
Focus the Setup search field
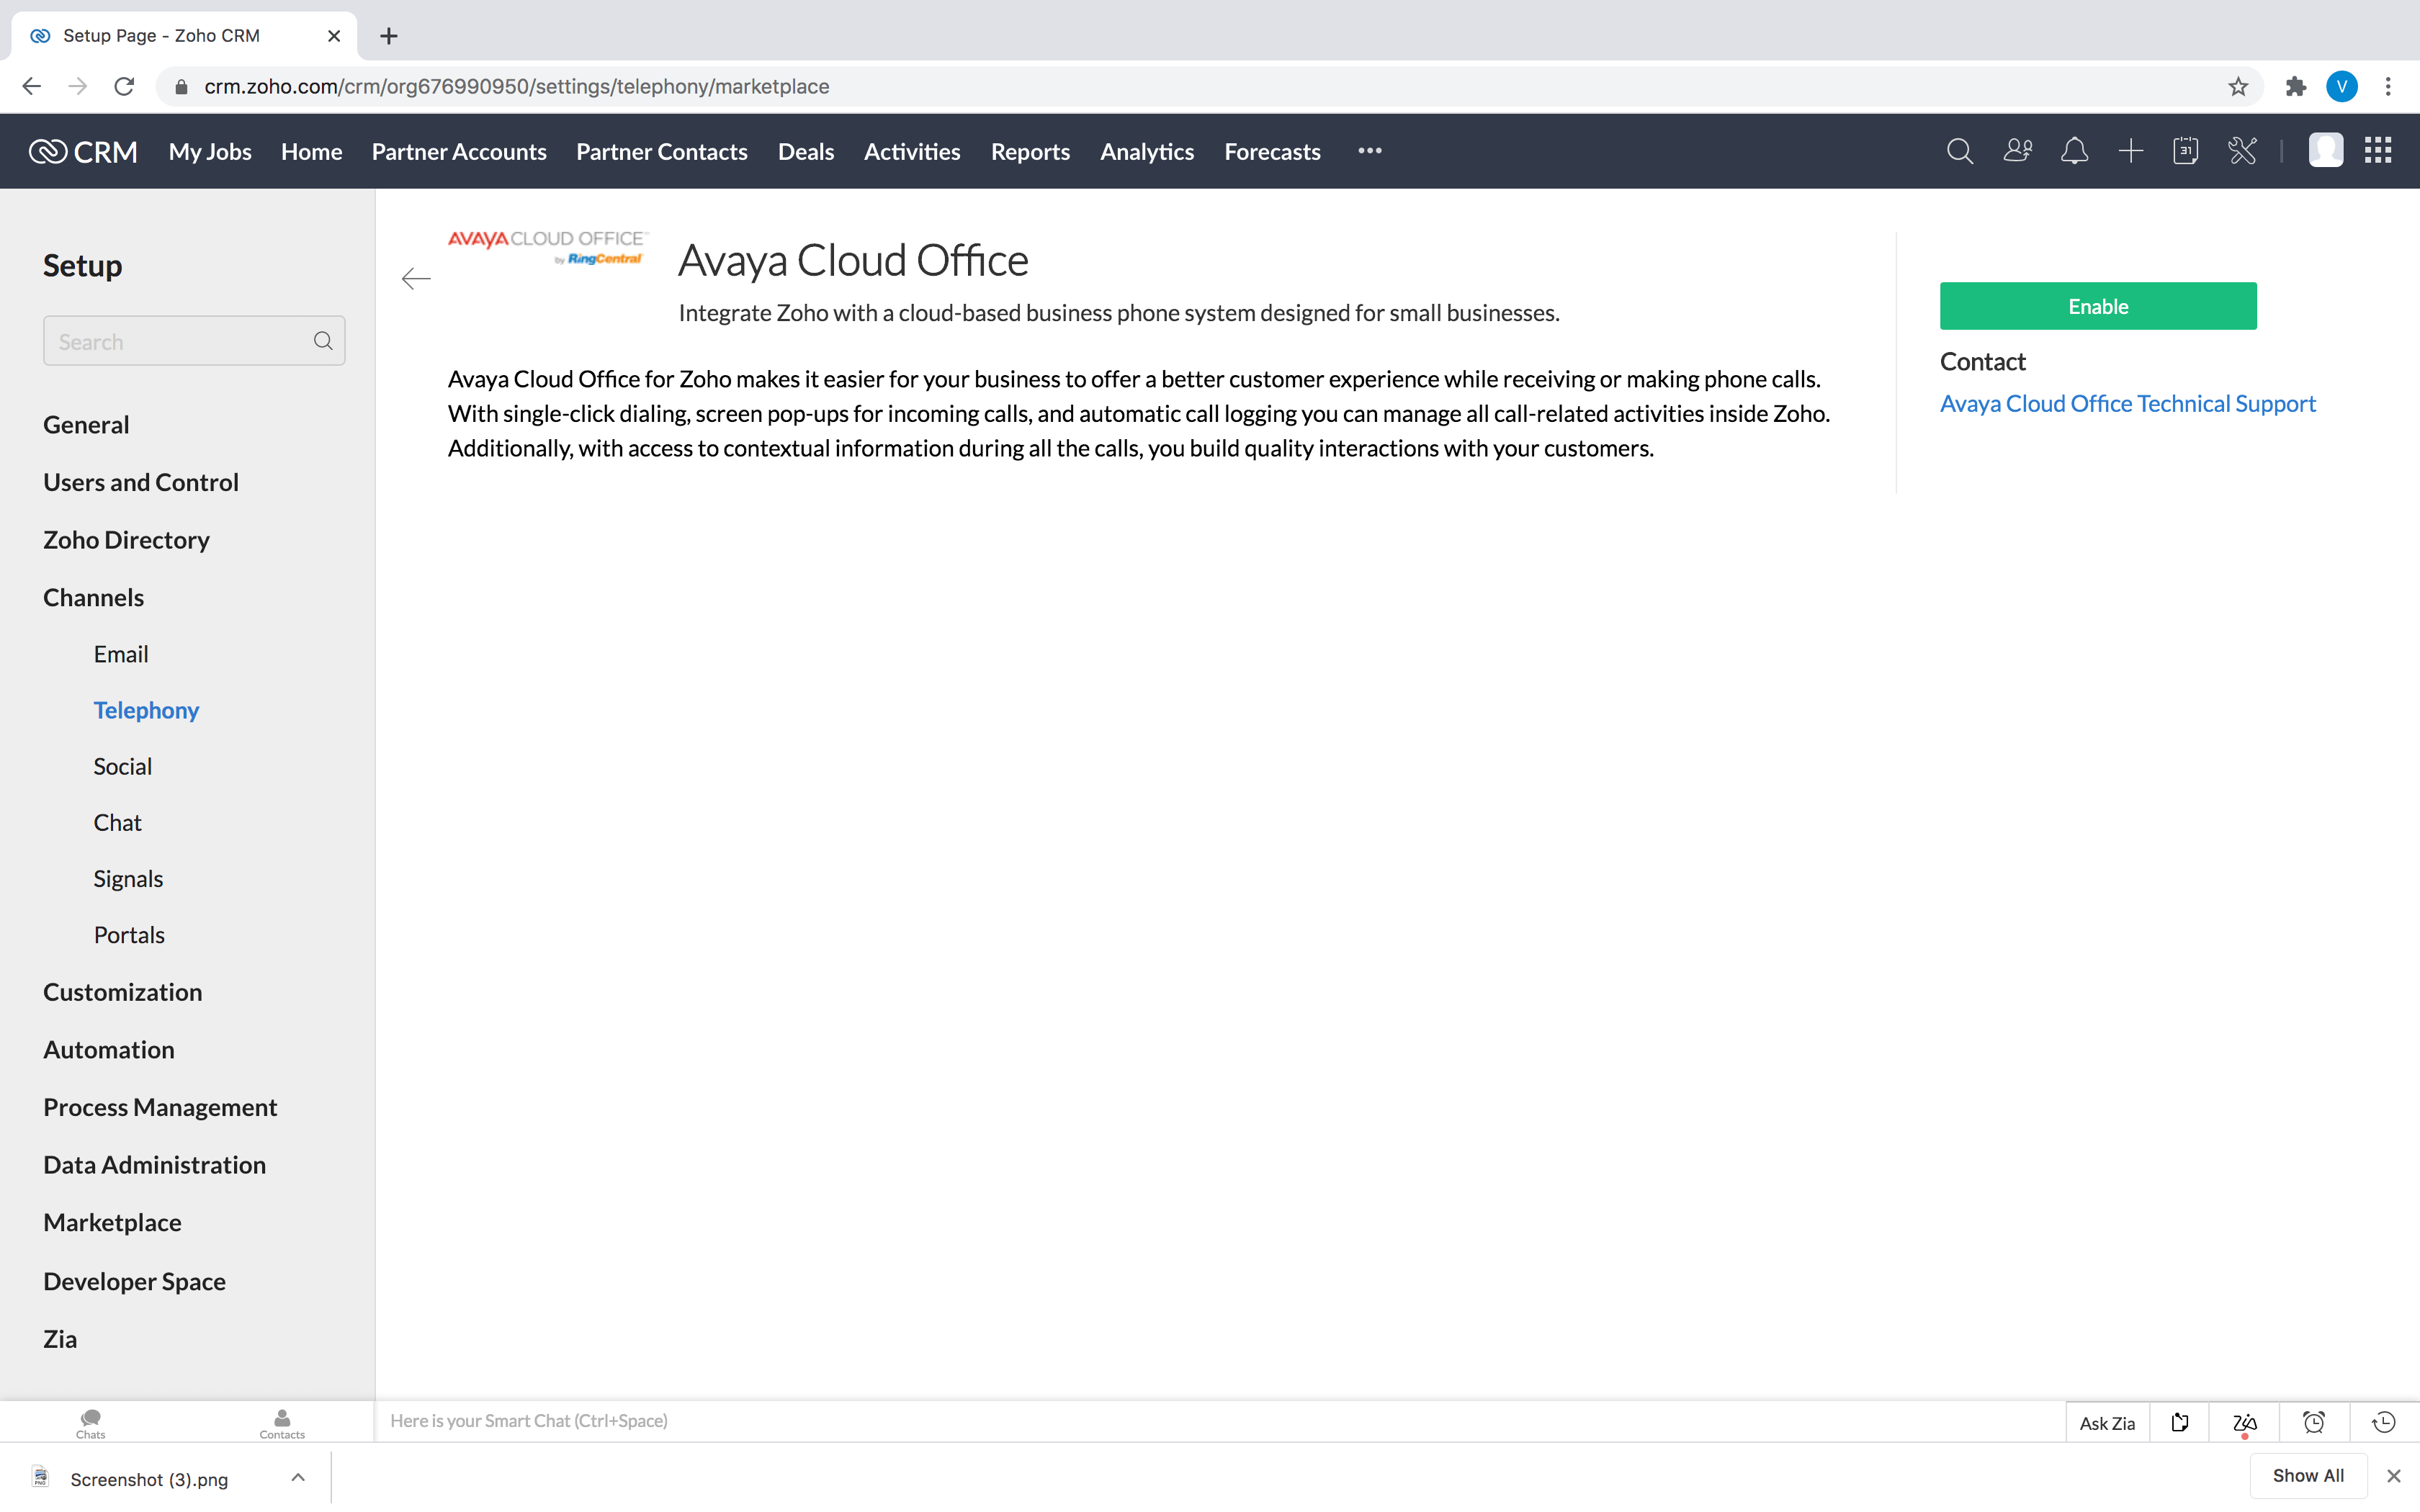click(194, 341)
